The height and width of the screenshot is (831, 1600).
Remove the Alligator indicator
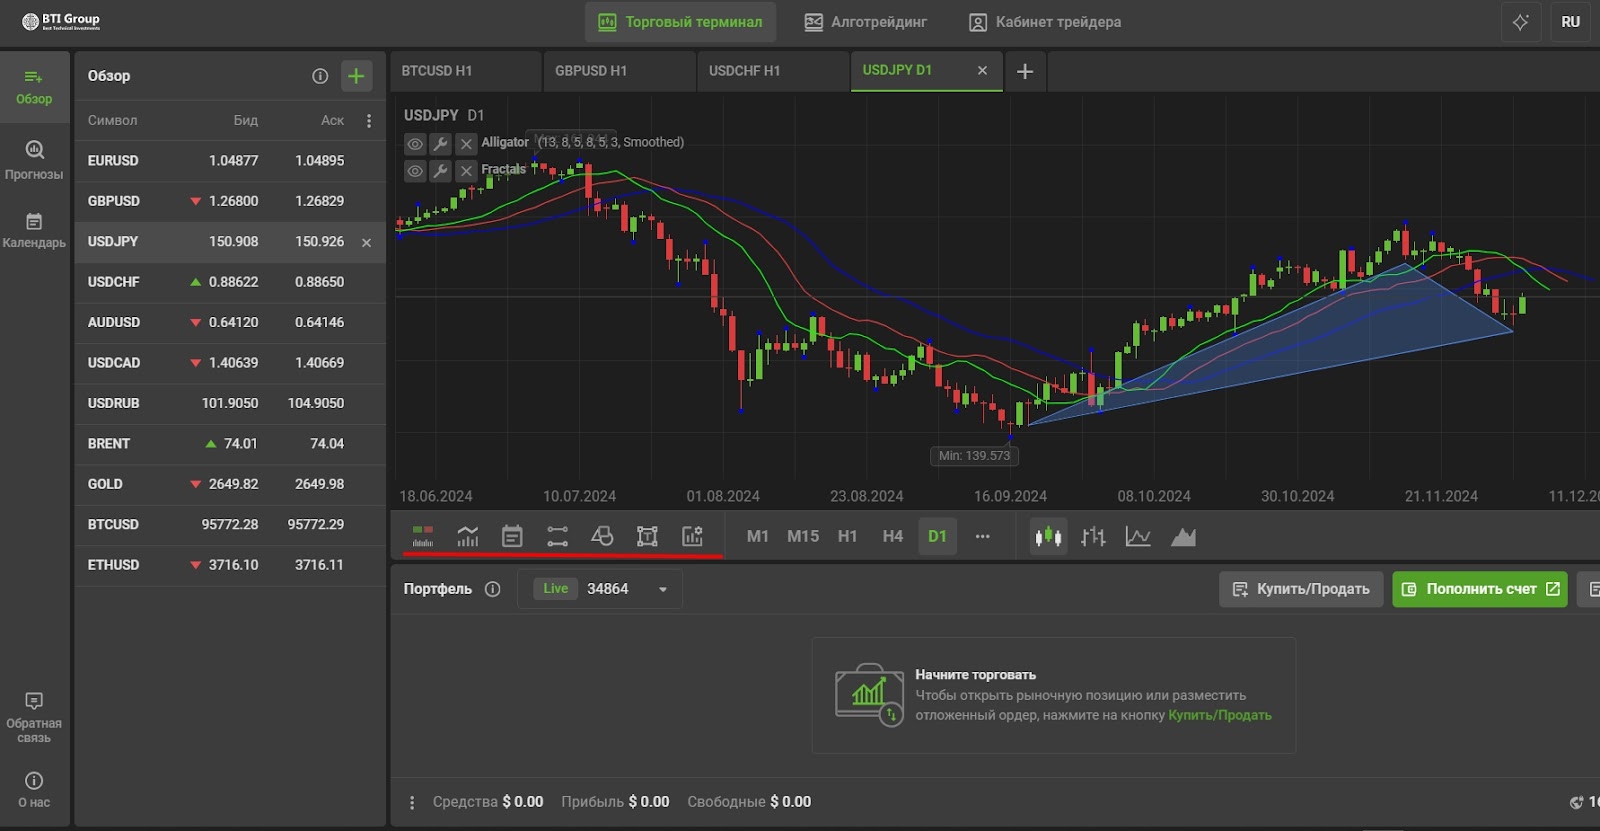tap(466, 144)
